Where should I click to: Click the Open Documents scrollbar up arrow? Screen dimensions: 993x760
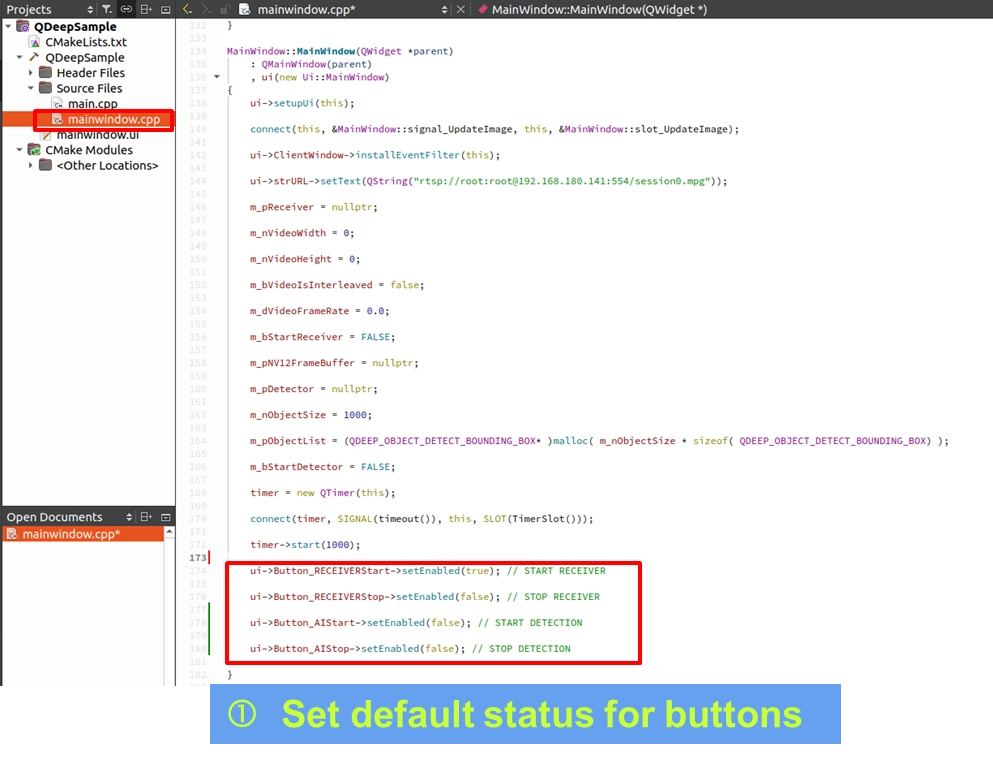pos(169,533)
